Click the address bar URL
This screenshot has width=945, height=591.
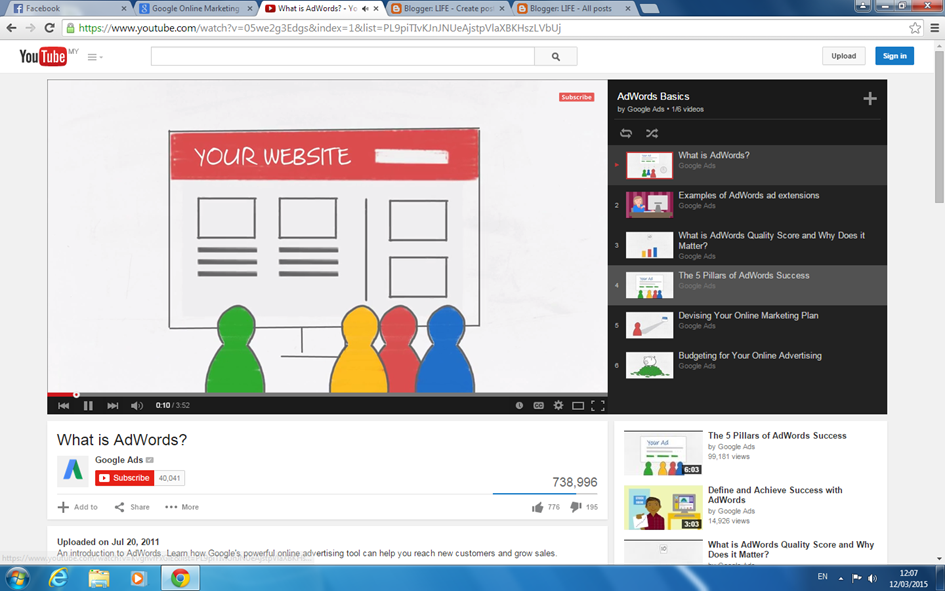(x=319, y=28)
